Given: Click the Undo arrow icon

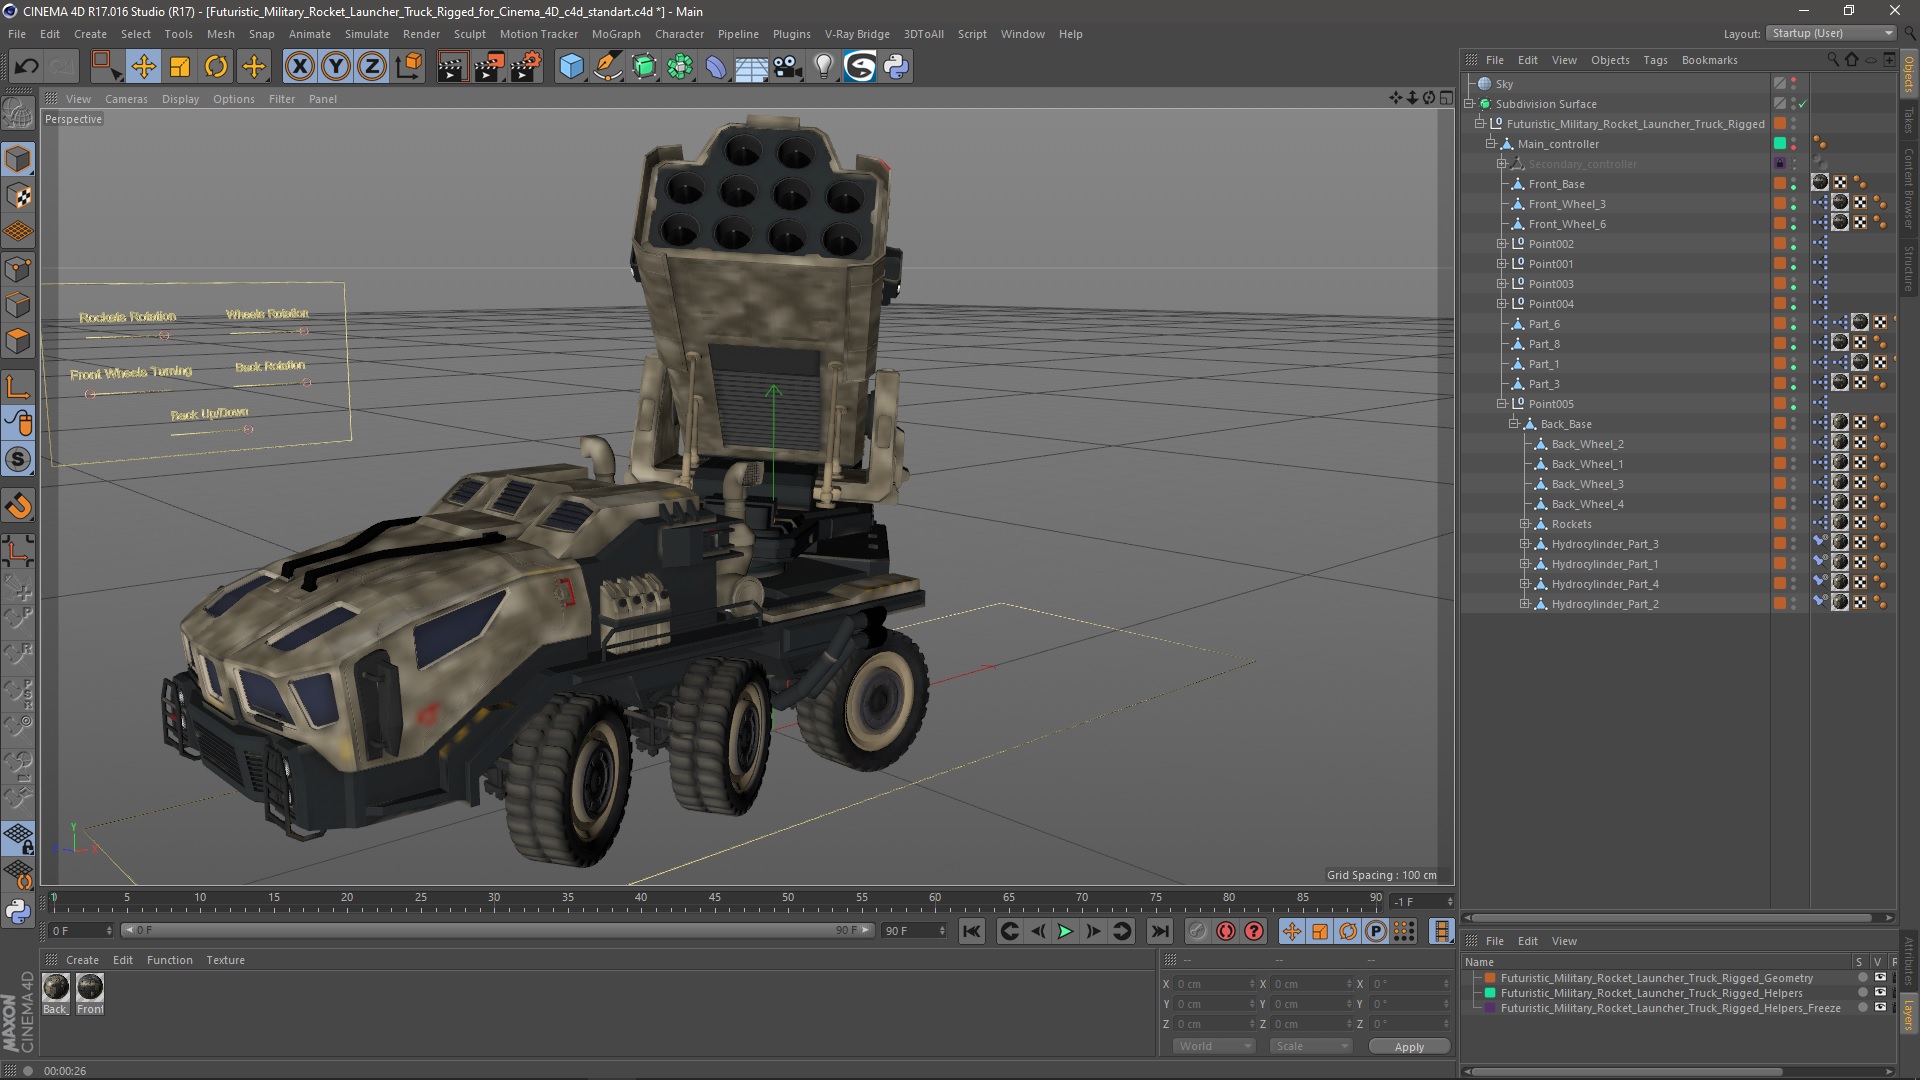Looking at the screenshot, I should click(26, 67).
